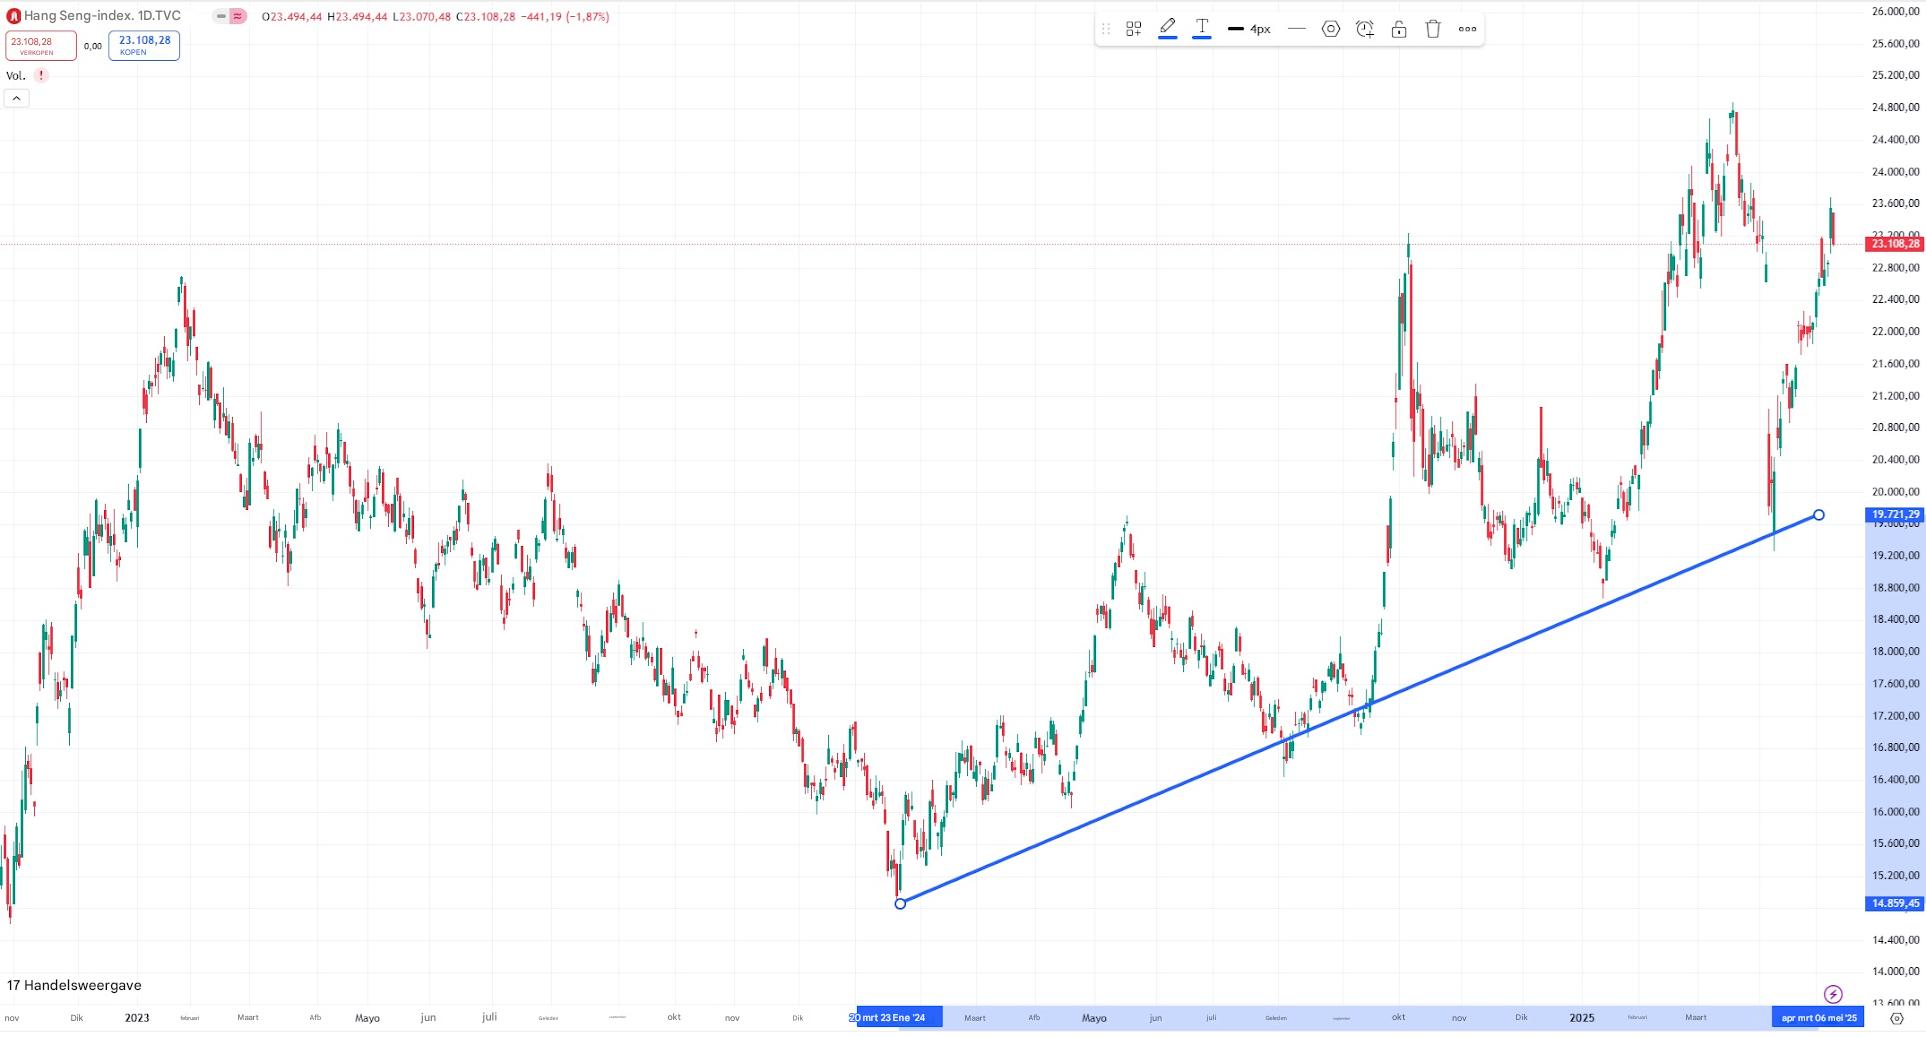Click the pencil line color tool
Screen dimensions: 1926x1037
pos(1167,28)
